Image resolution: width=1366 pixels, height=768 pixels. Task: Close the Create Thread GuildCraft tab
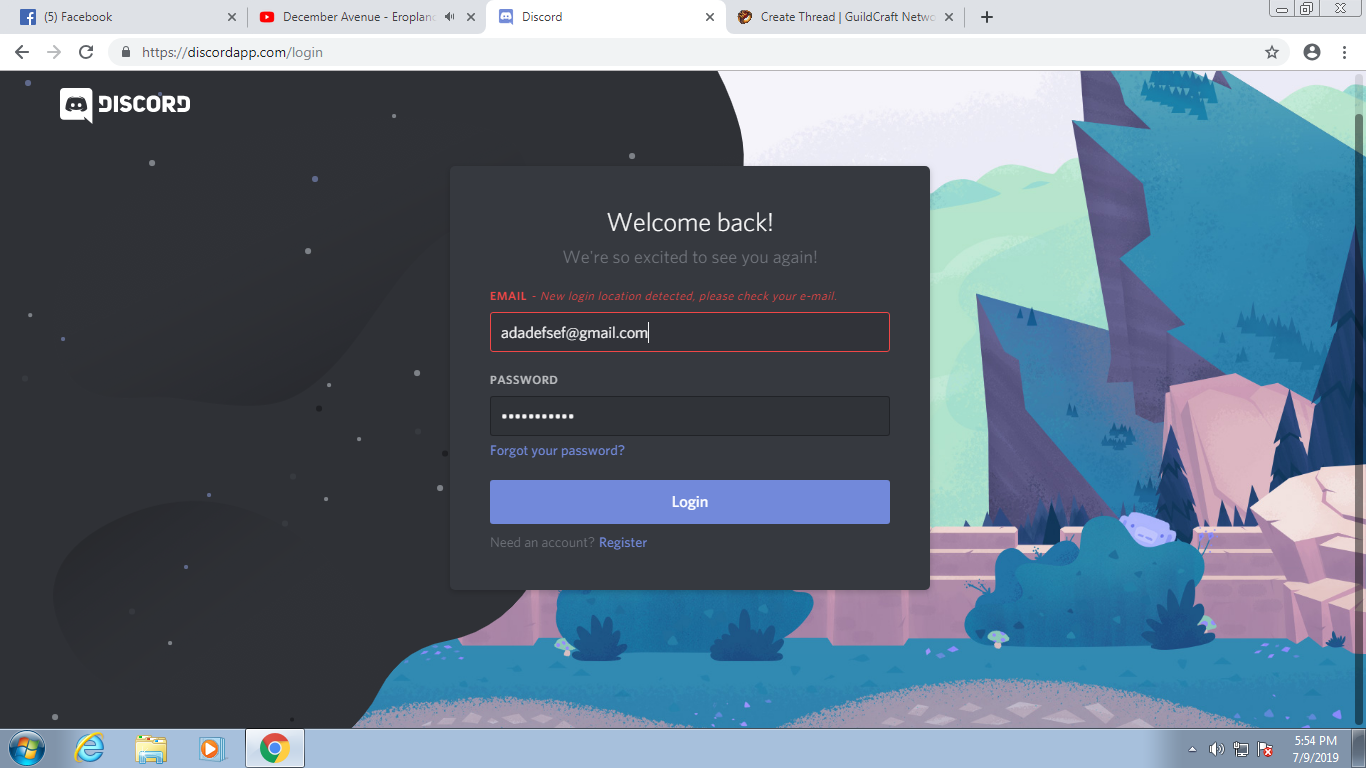click(x=949, y=17)
